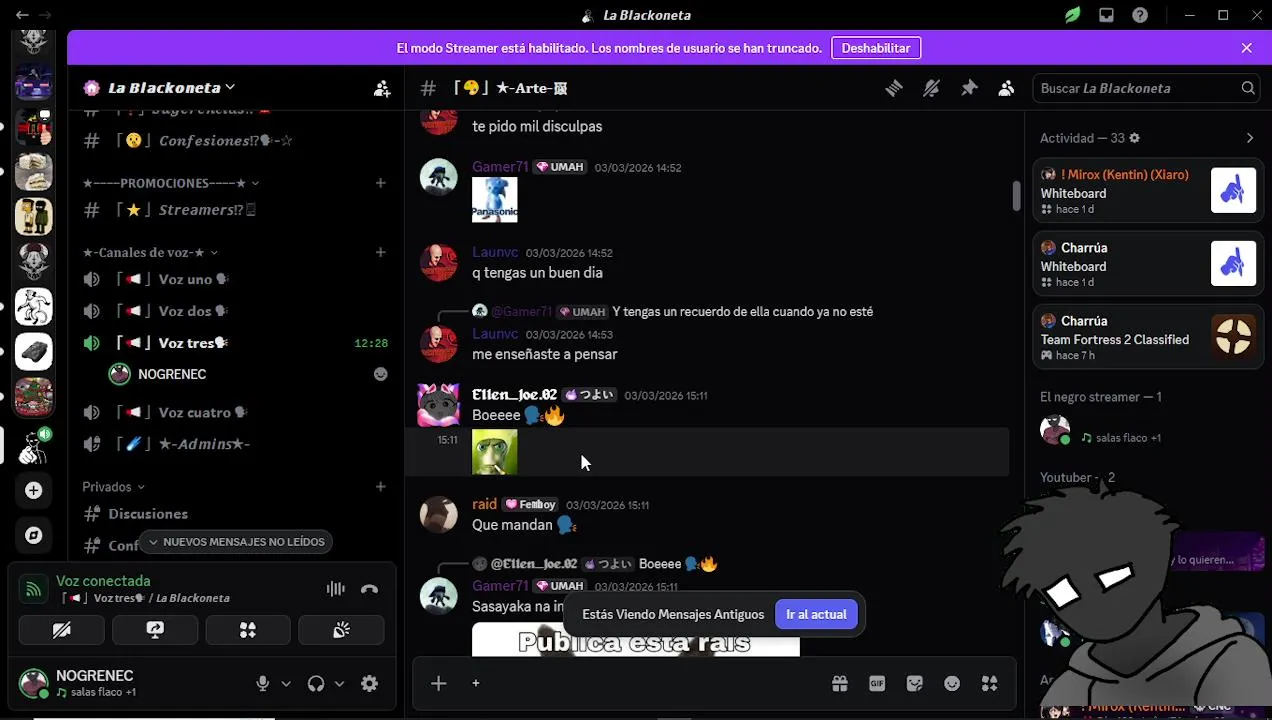Open the emoji picker in message bar
Viewport: 1272px width, 720px height.
tap(952, 684)
